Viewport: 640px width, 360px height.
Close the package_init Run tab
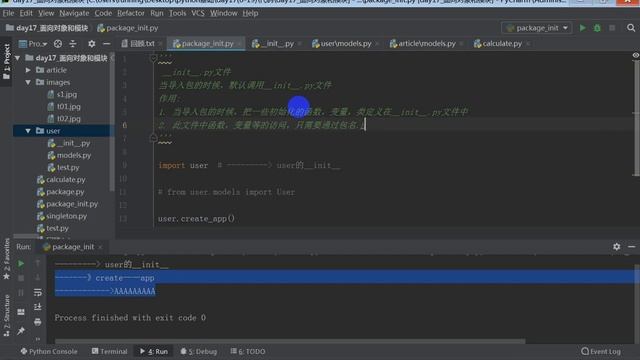coord(100,247)
